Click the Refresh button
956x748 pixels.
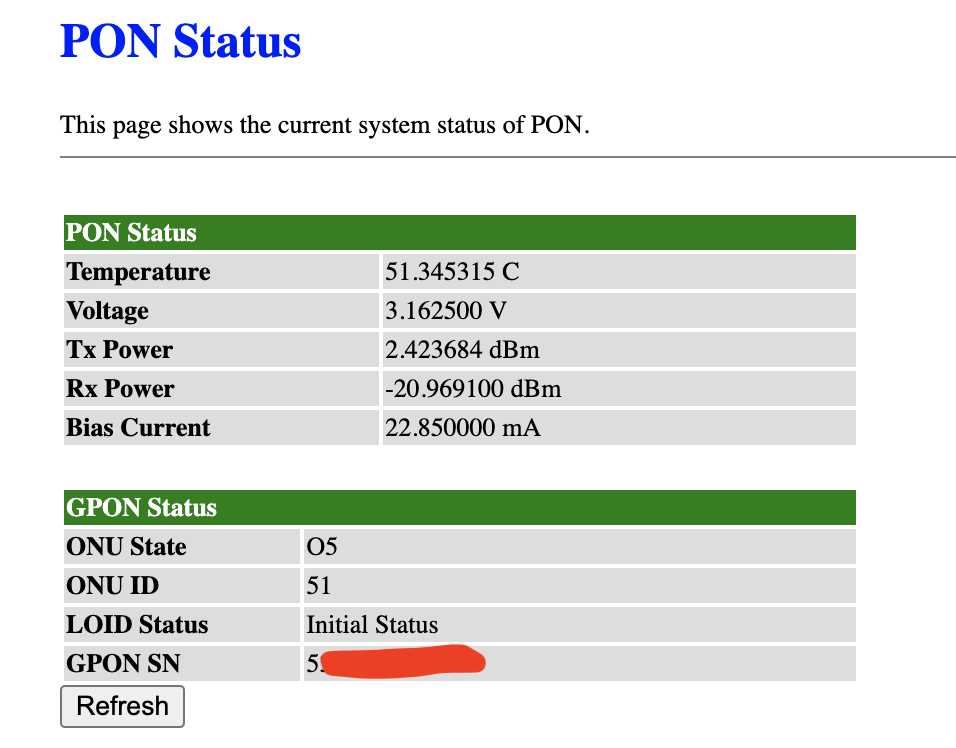122,706
